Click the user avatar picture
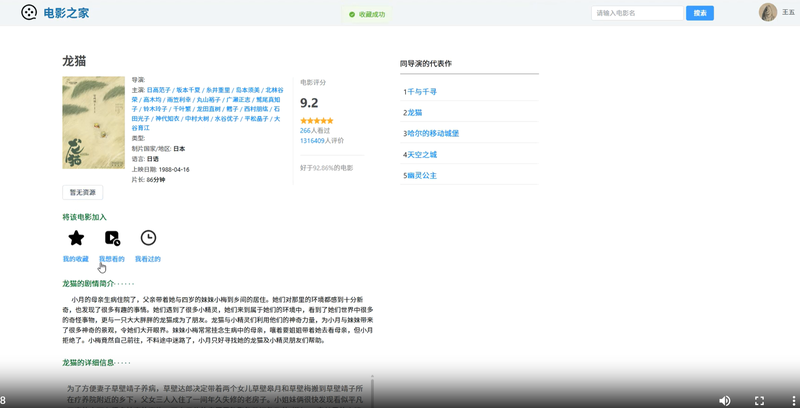 coord(767,12)
